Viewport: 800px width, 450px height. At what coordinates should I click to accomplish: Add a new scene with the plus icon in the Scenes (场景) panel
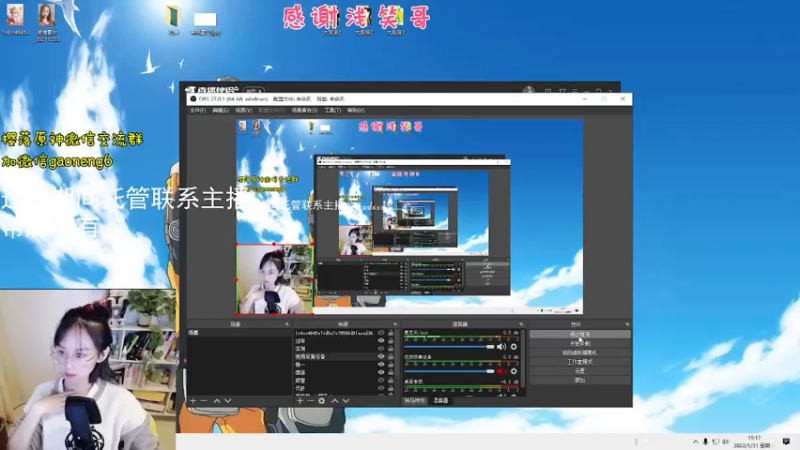click(193, 401)
